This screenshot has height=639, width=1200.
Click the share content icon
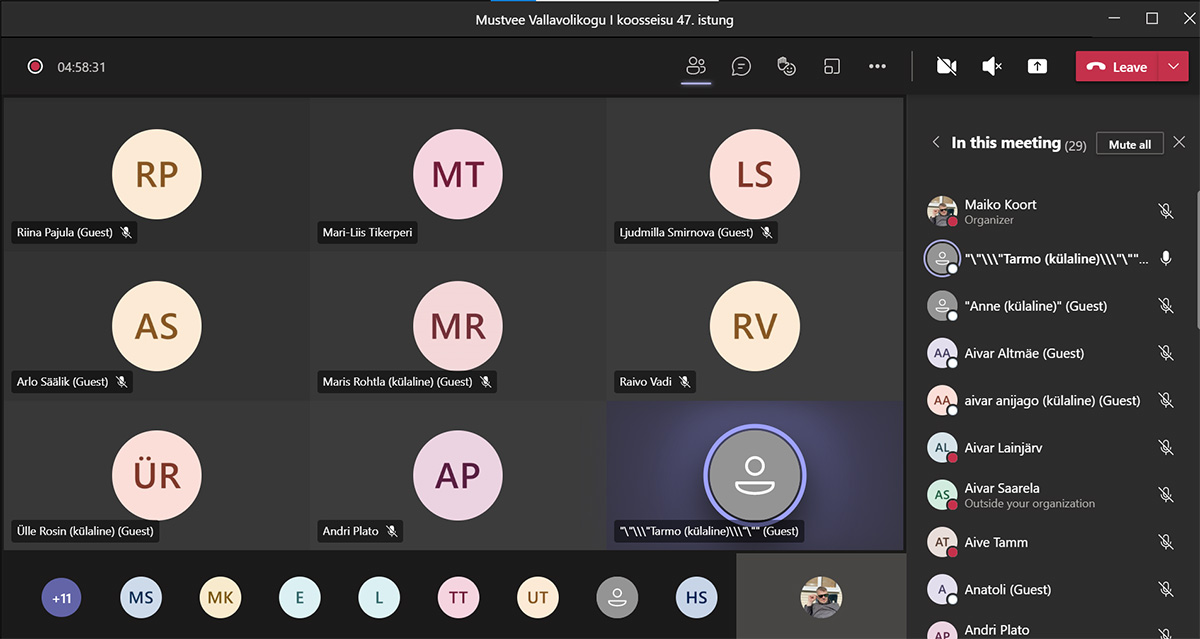pyautogui.click(x=1037, y=67)
